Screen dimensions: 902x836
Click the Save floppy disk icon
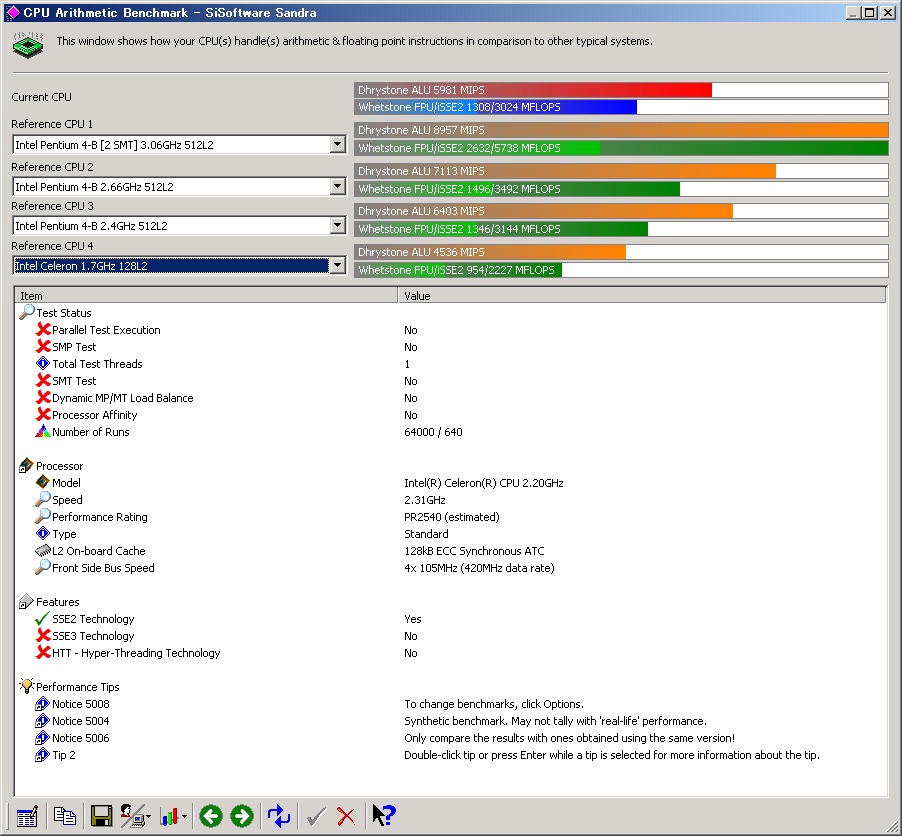tap(101, 816)
